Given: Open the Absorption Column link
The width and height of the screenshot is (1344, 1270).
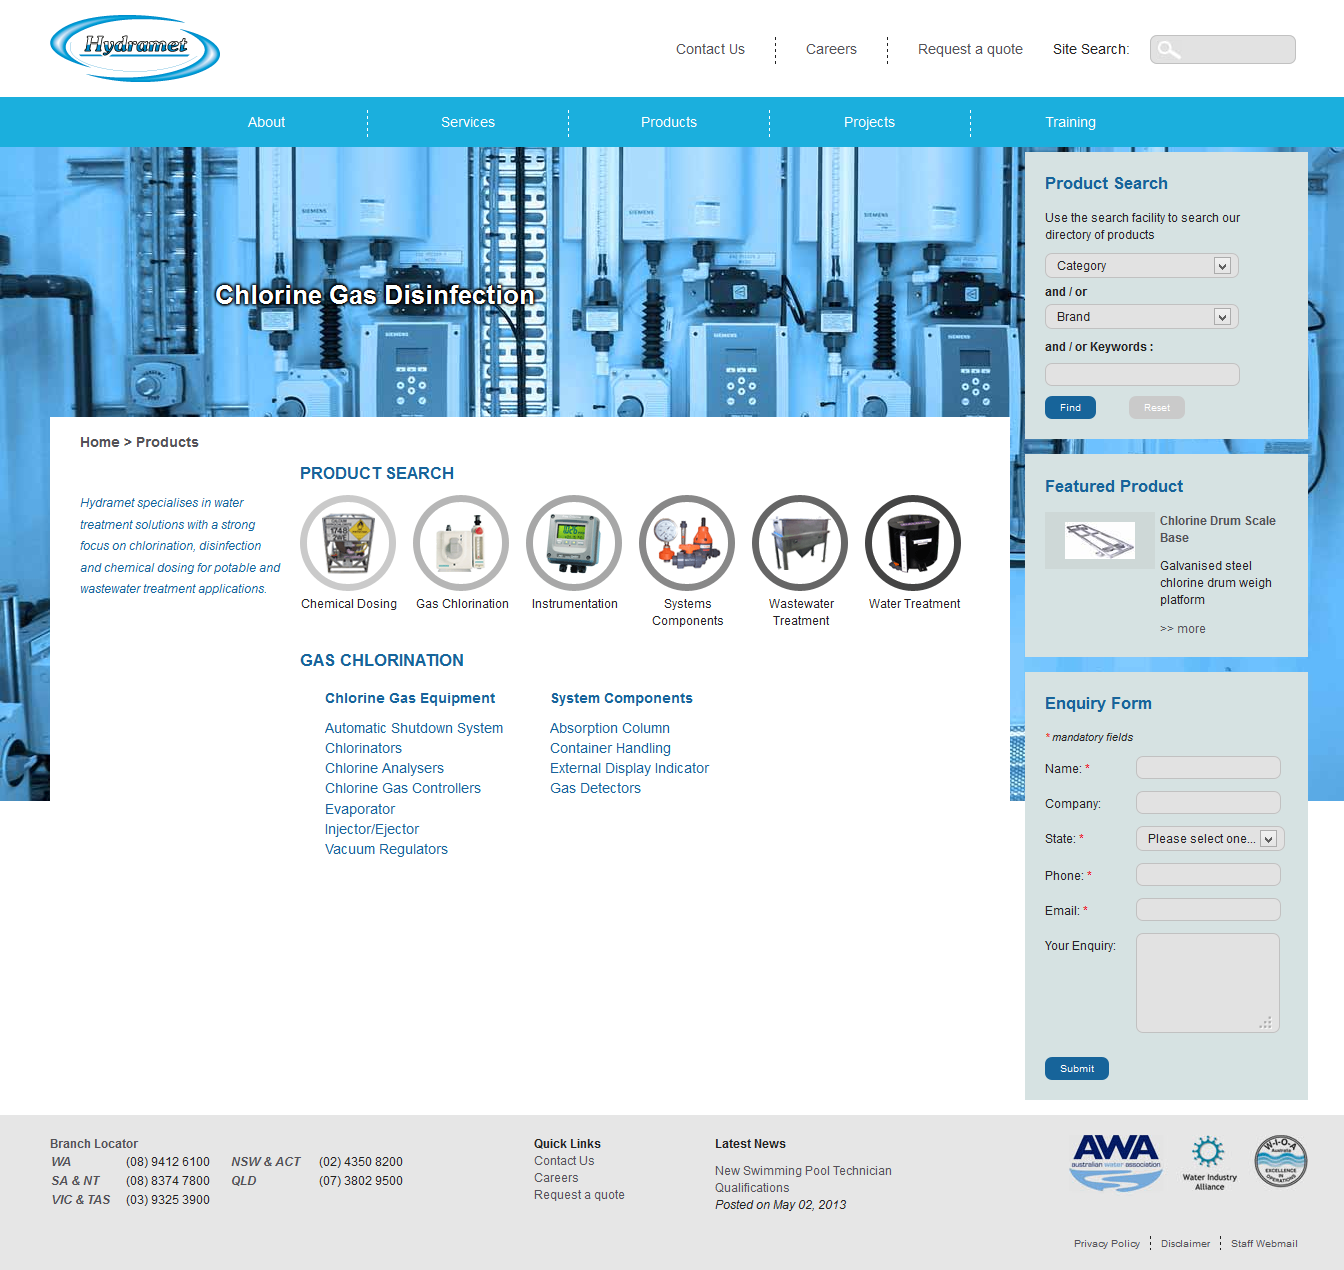Looking at the screenshot, I should 610,728.
